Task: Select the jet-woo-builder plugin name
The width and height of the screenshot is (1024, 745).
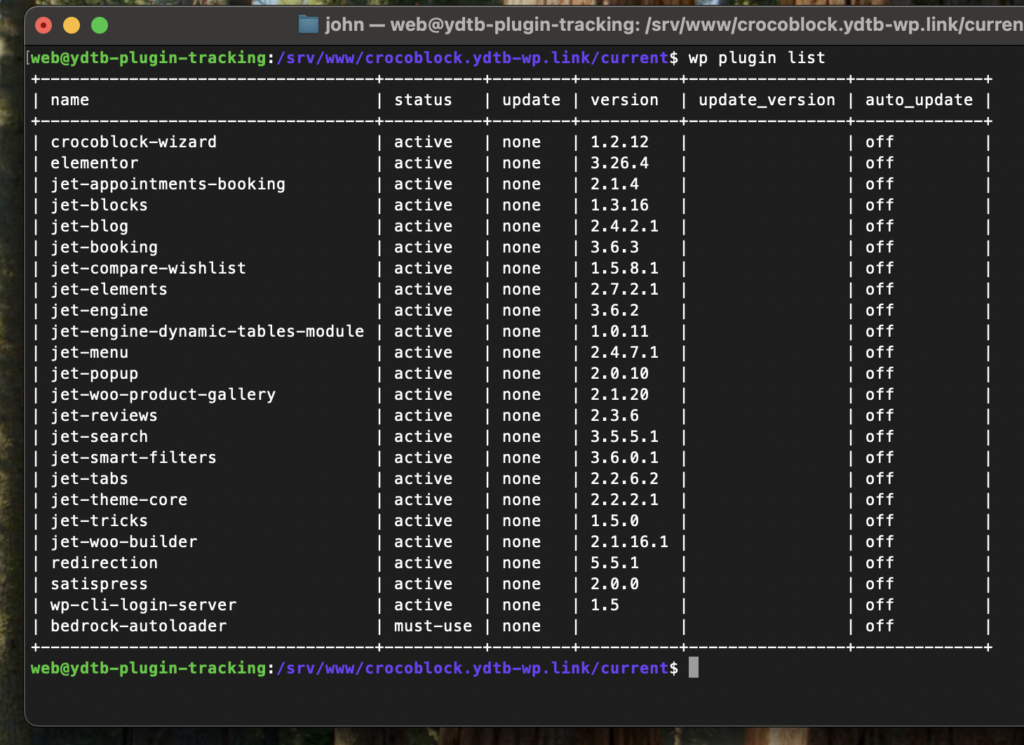Action: point(124,542)
